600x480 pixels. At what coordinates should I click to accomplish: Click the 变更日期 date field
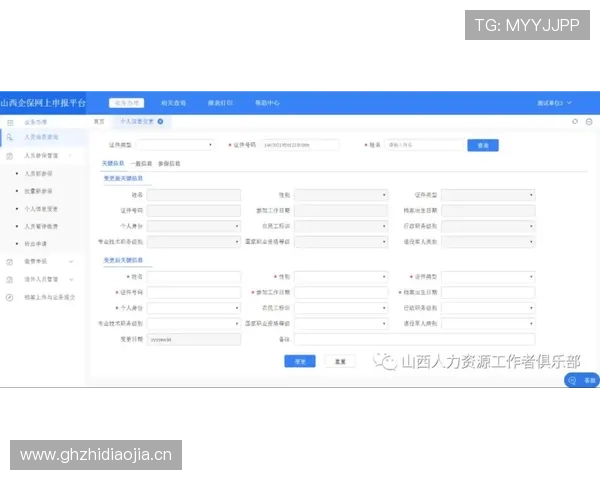pyautogui.click(x=194, y=340)
